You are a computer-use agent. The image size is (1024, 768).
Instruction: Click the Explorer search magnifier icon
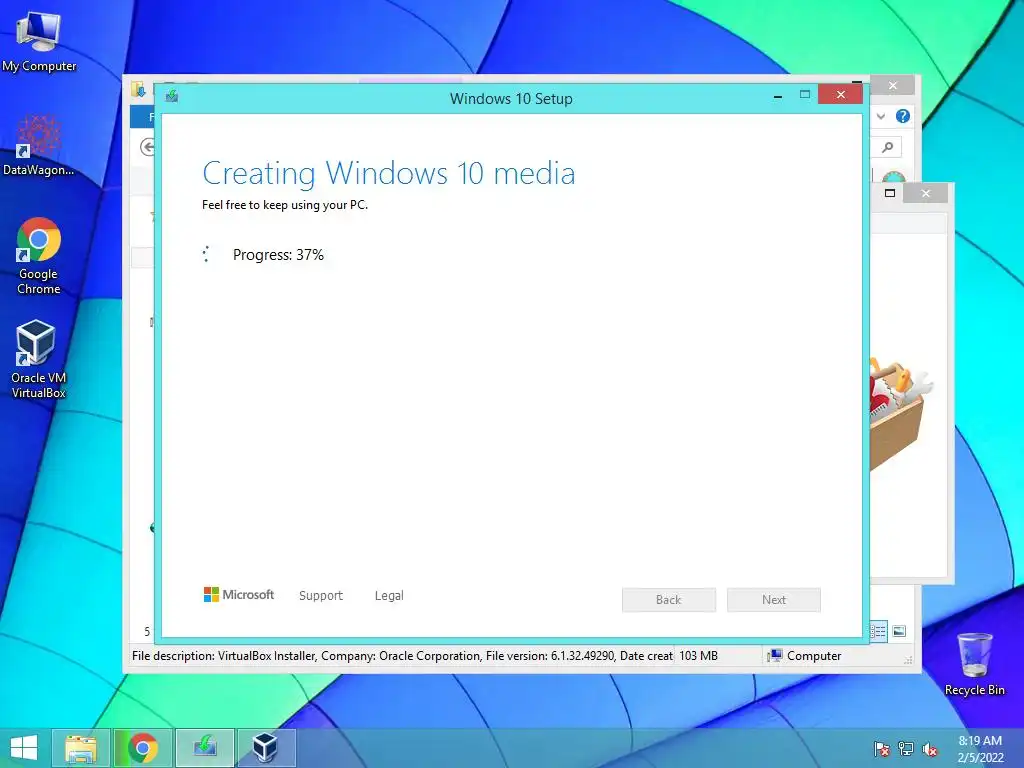coord(888,147)
